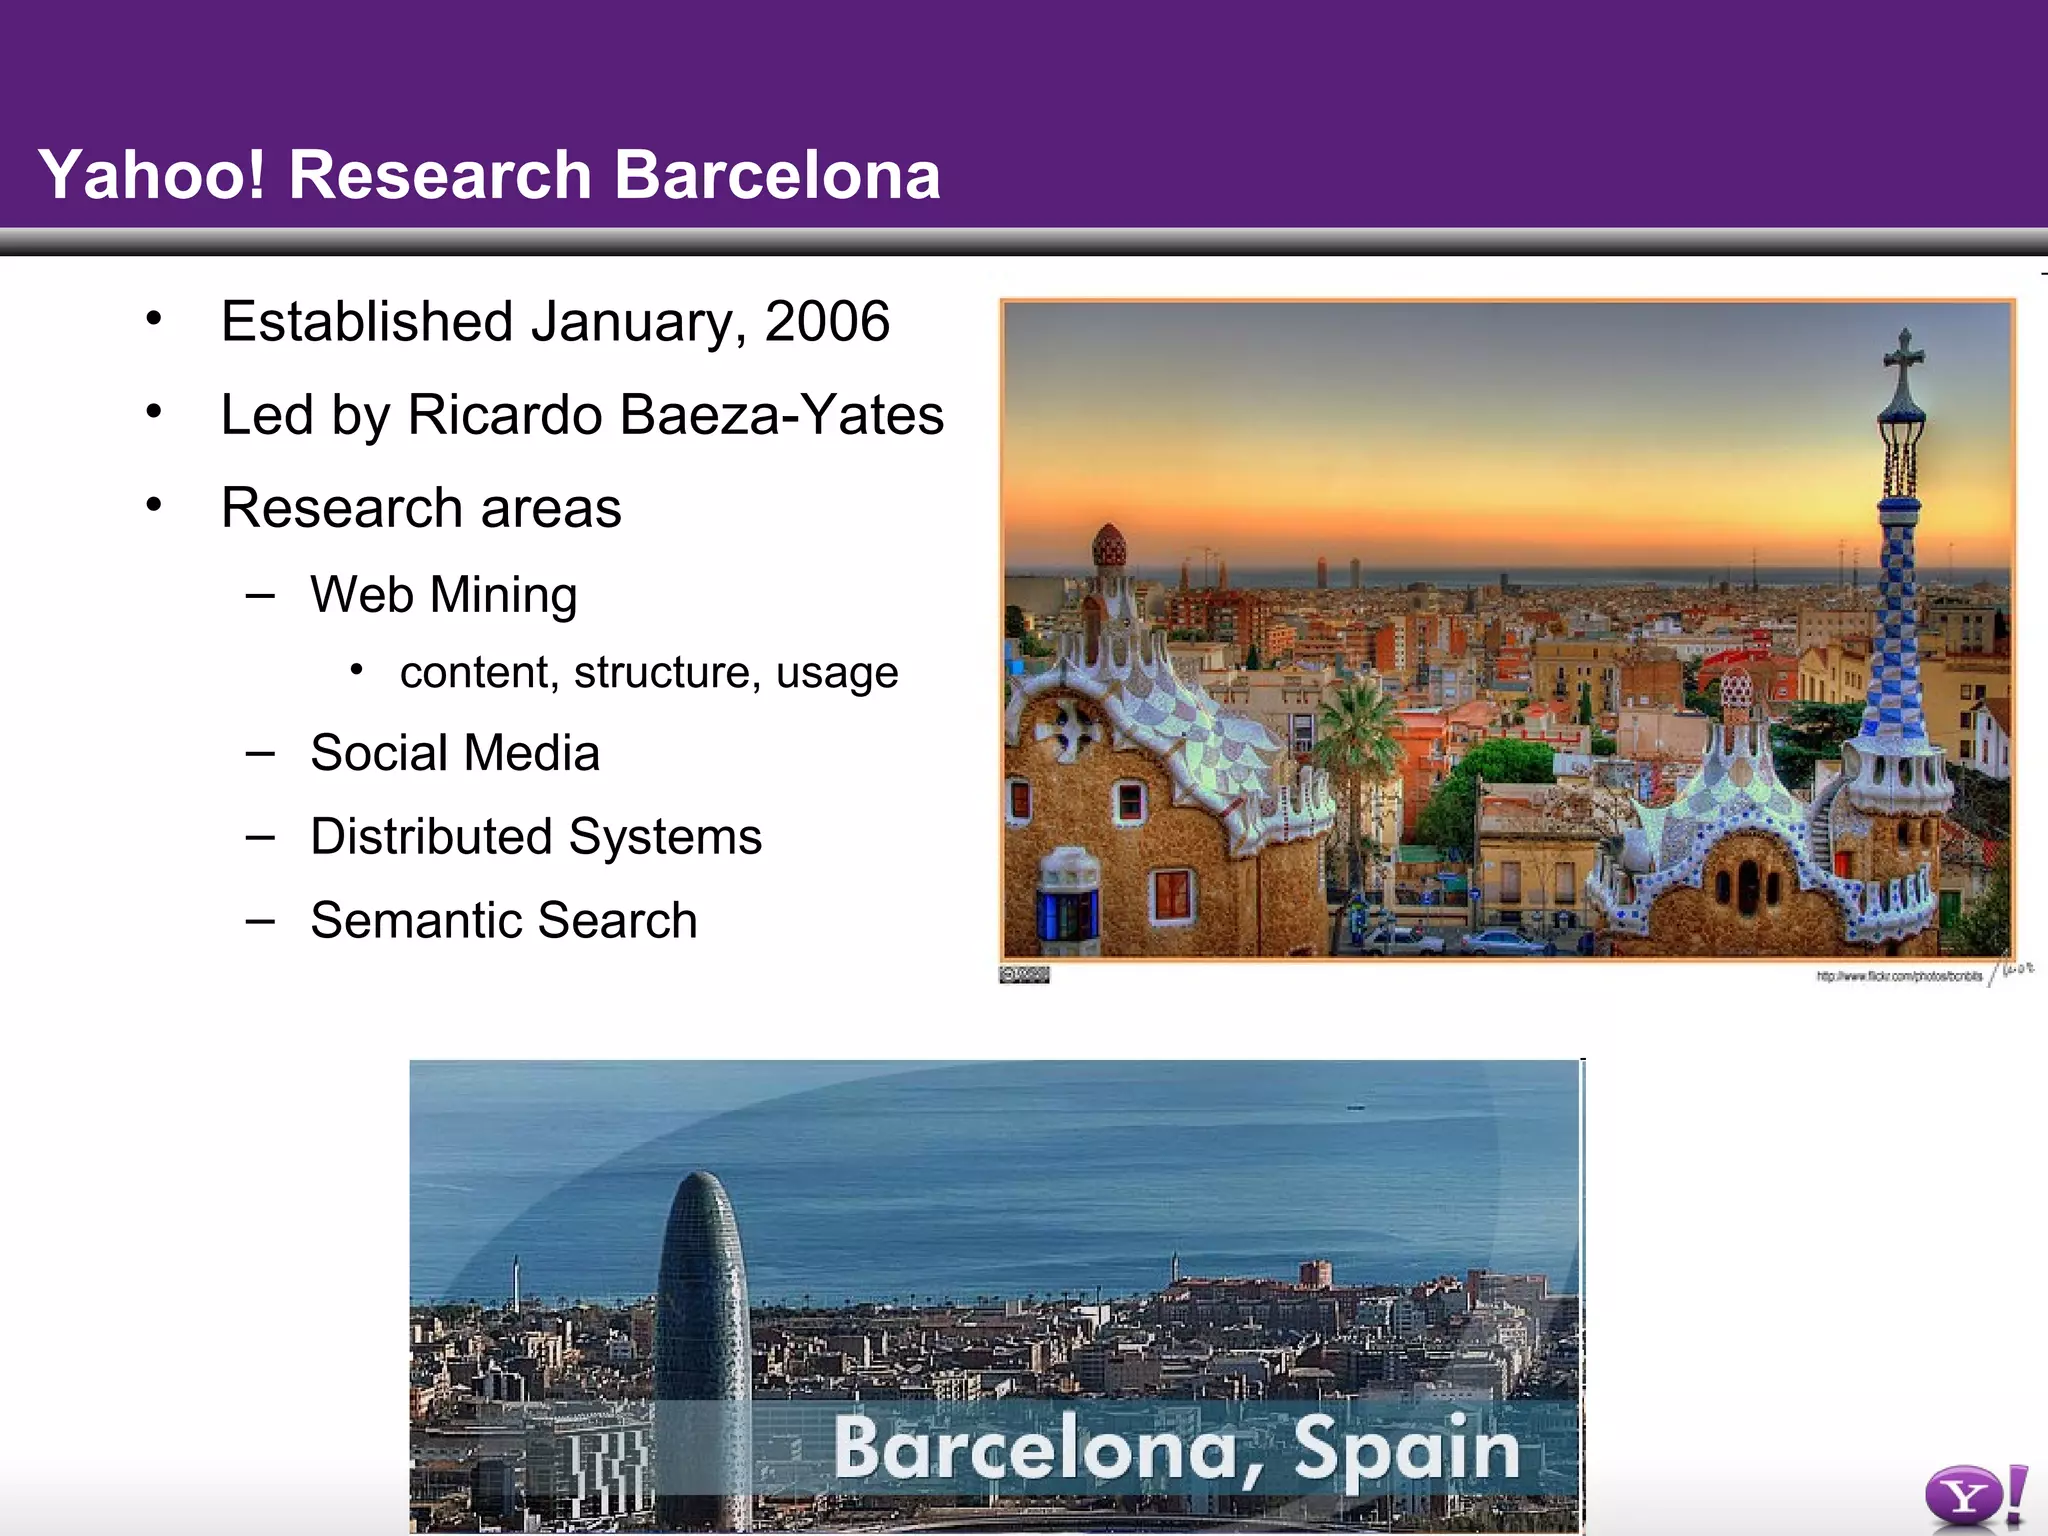The width and height of the screenshot is (2048, 1536).
Task: Click the title Yahoo! Research Barcelona
Action: pyautogui.click(x=489, y=175)
